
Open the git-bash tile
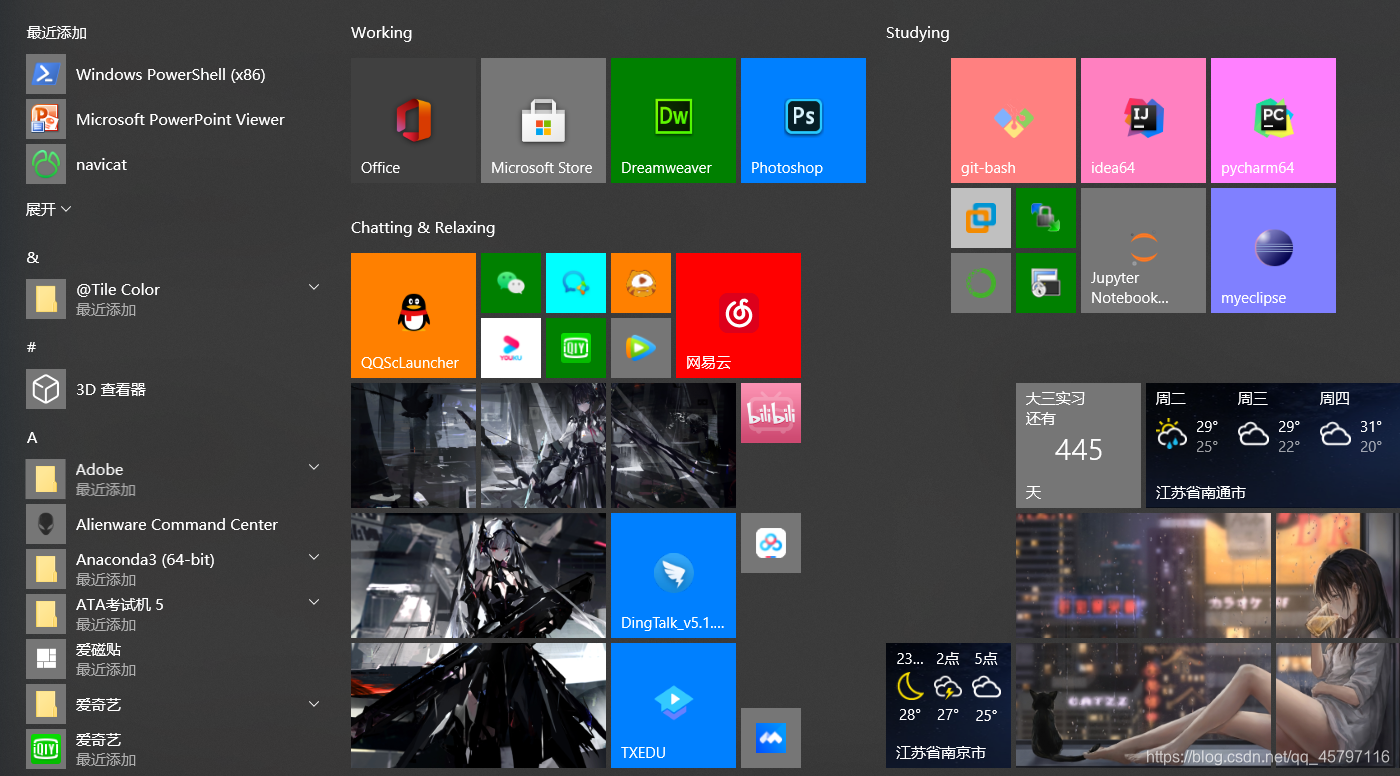(x=1013, y=120)
